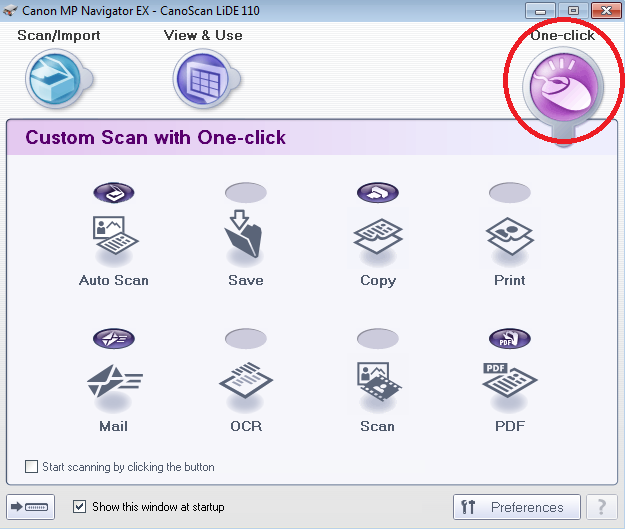Select the Scan/Import tab label

tap(59, 36)
